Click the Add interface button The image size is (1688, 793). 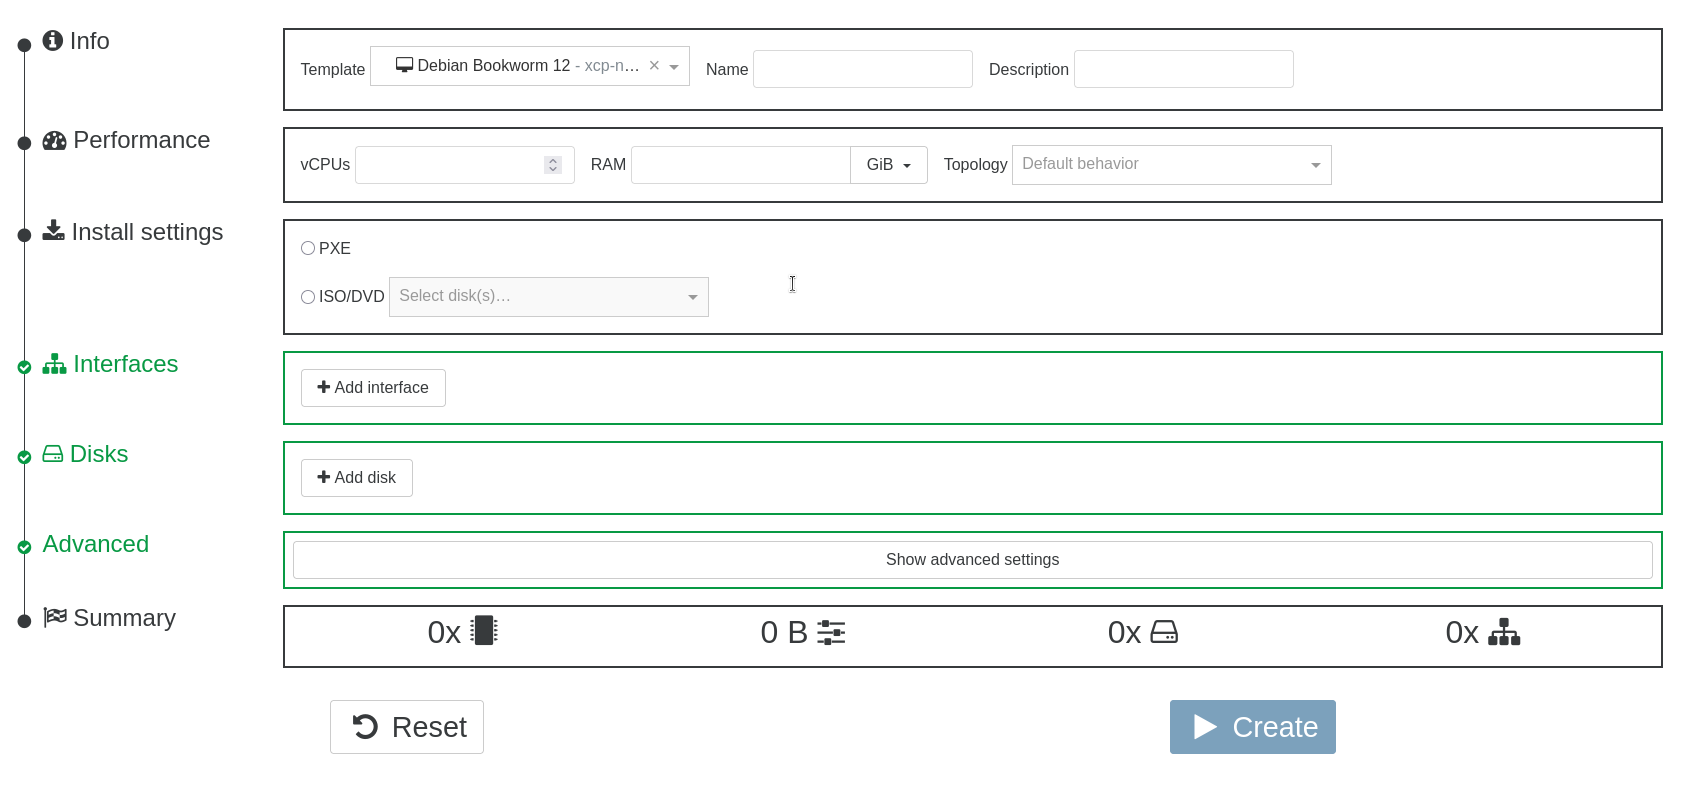[x=373, y=388]
